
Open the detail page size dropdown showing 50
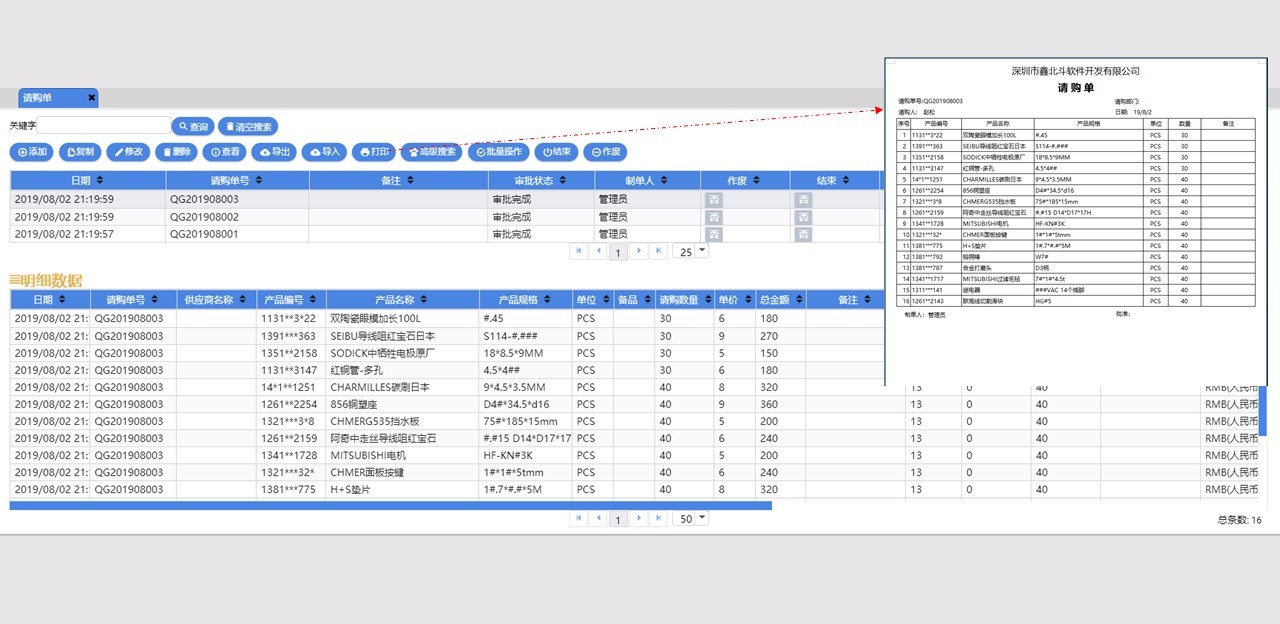coord(690,518)
